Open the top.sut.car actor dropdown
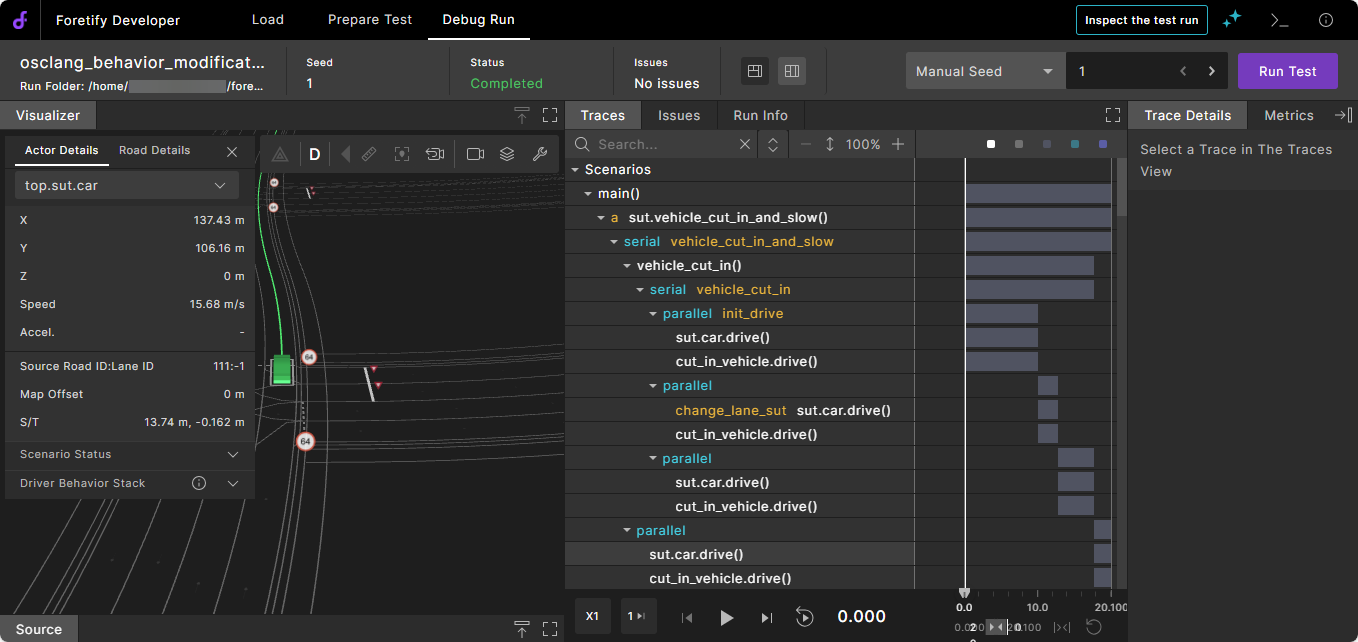 click(x=126, y=185)
